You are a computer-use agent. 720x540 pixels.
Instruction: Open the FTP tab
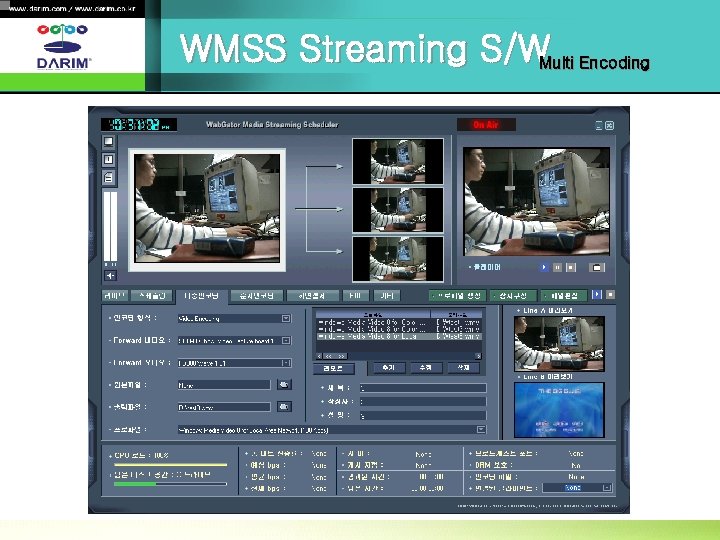[355, 296]
